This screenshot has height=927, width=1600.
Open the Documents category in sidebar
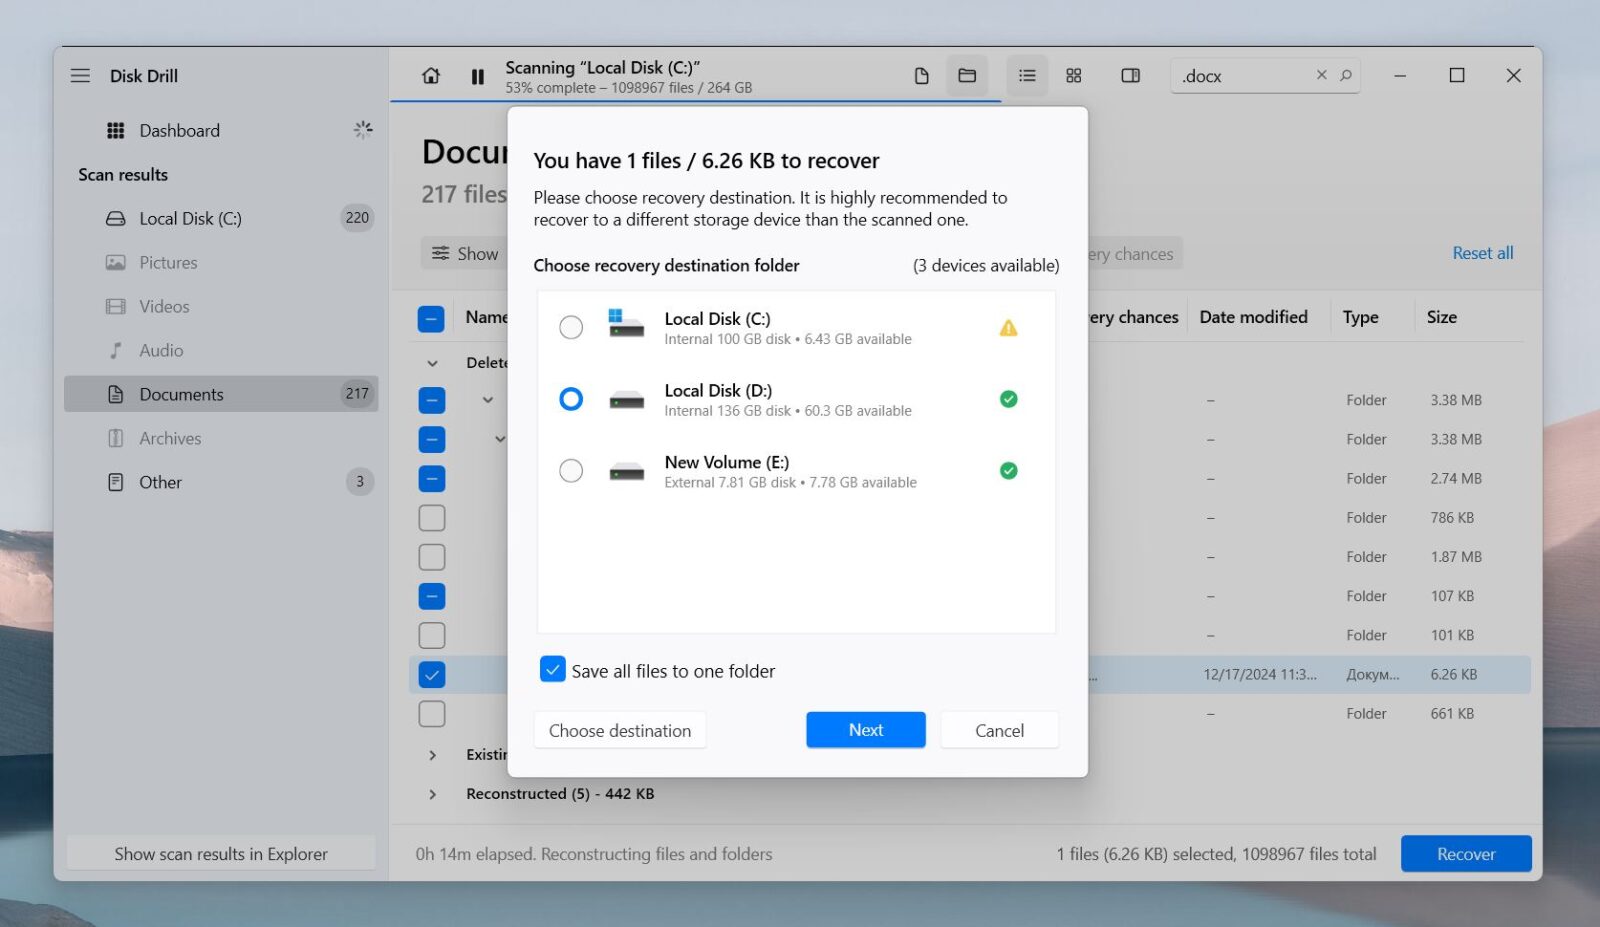(x=182, y=394)
